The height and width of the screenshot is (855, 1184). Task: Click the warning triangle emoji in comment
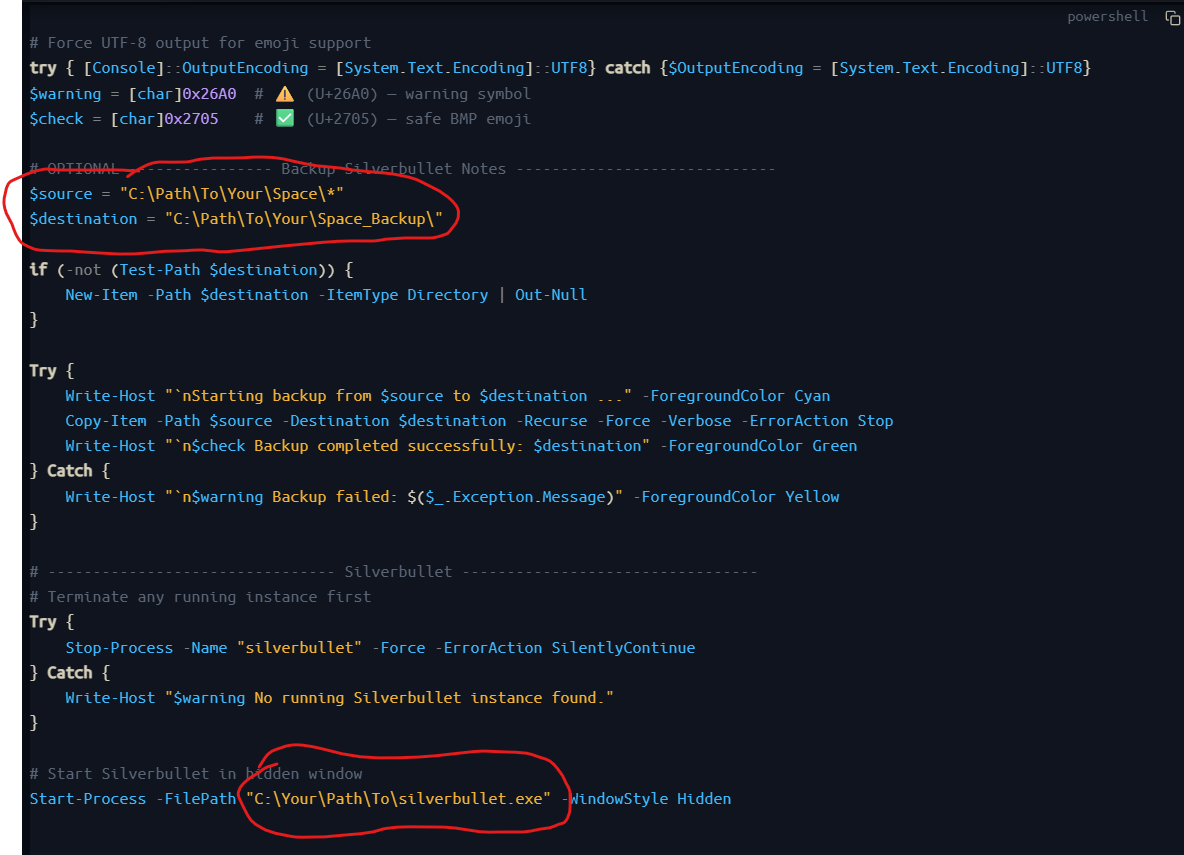click(x=284, y=93)
